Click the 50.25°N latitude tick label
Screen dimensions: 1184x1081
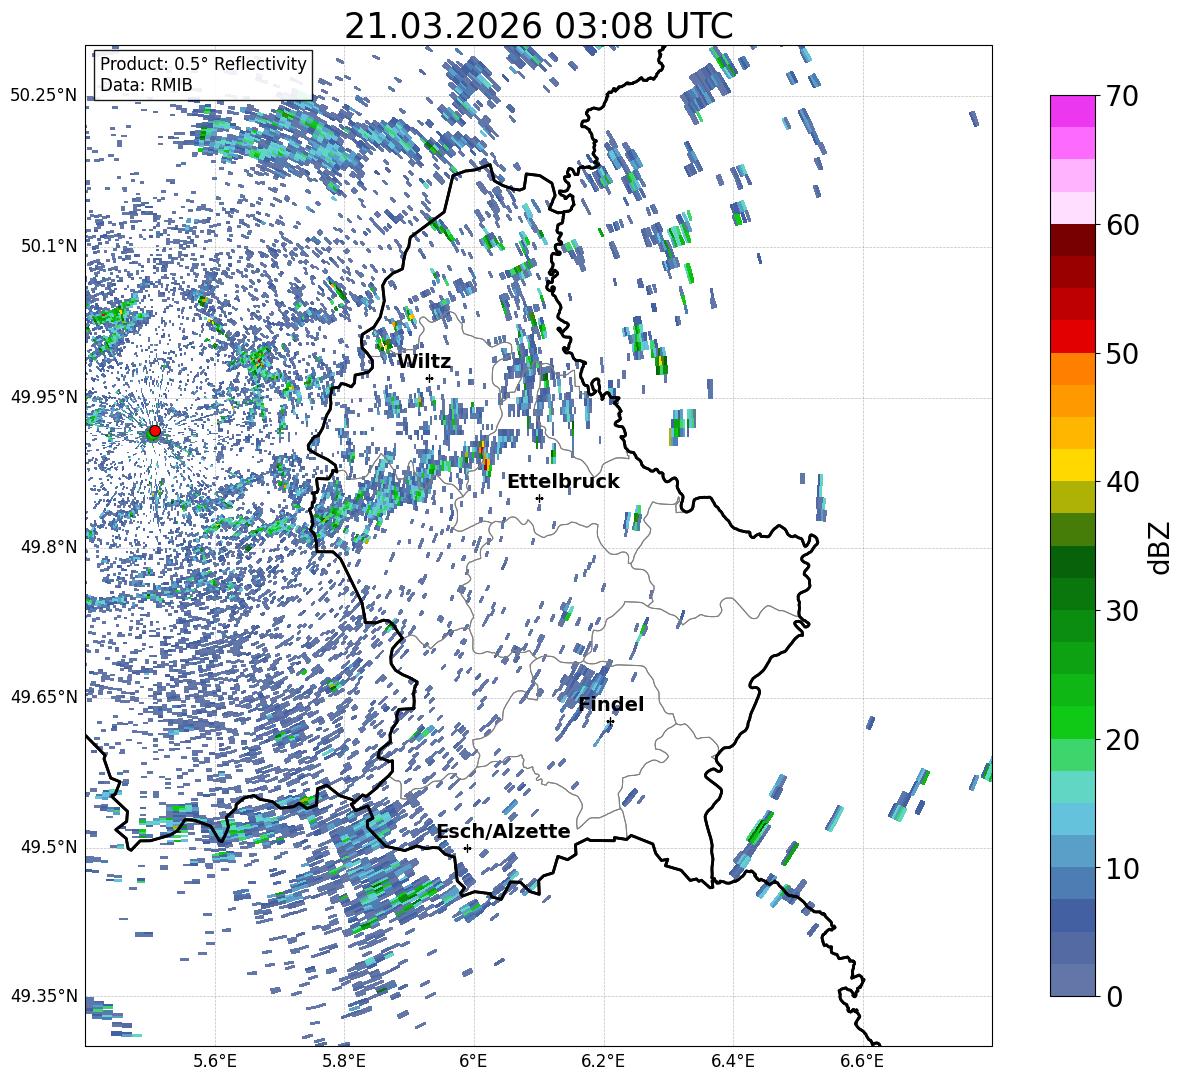[x=43, y=96]
